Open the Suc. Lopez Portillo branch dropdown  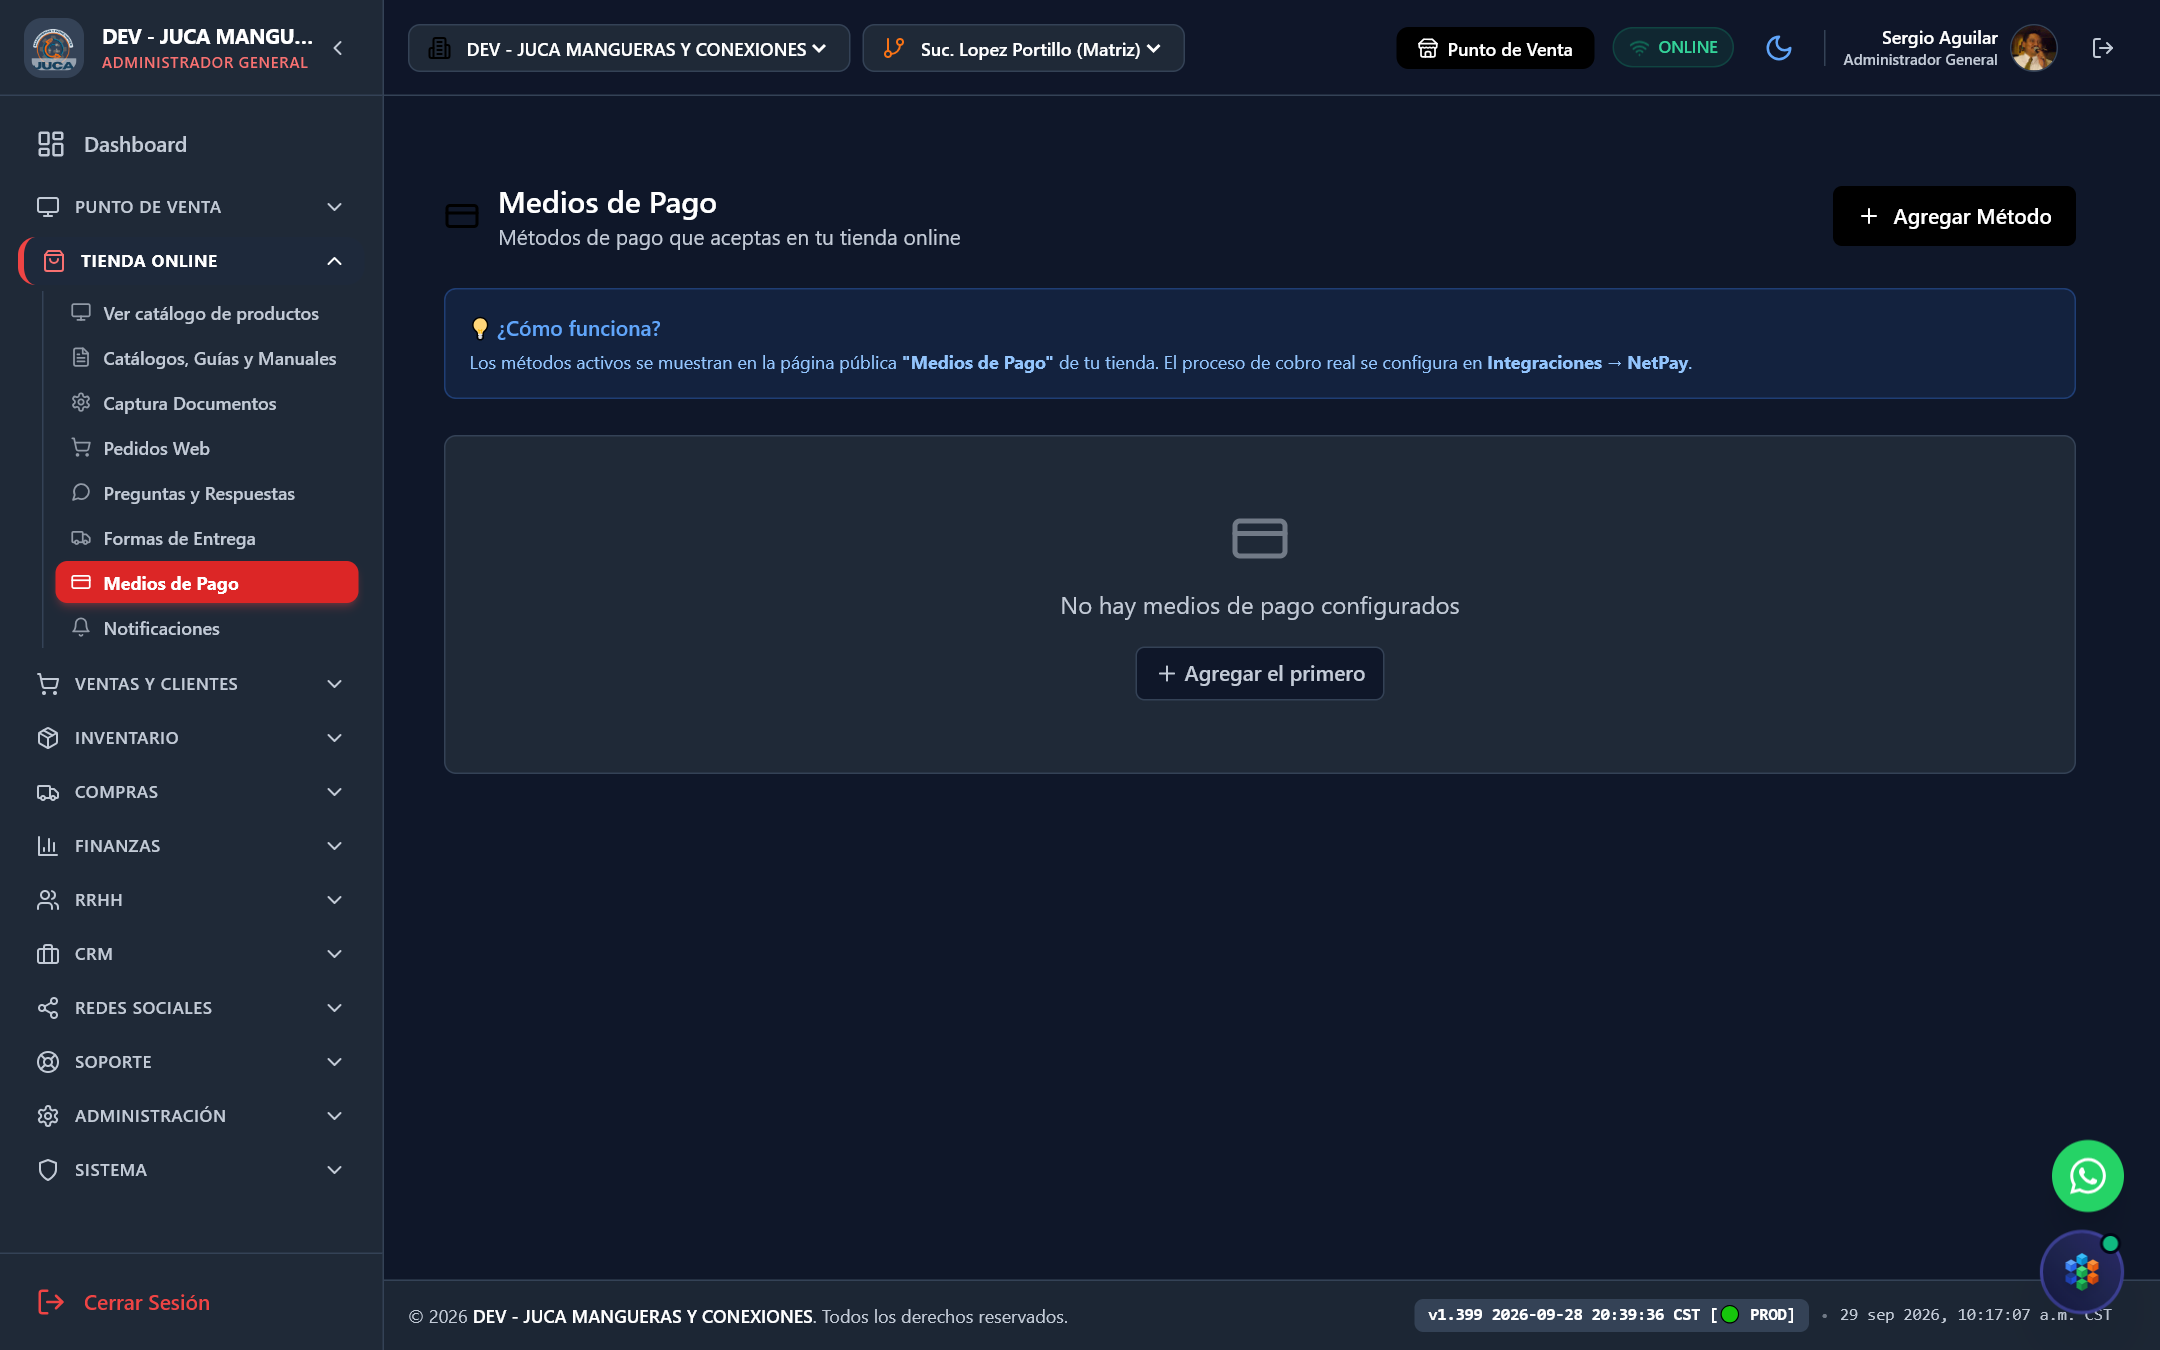(x=1023, y=48)
